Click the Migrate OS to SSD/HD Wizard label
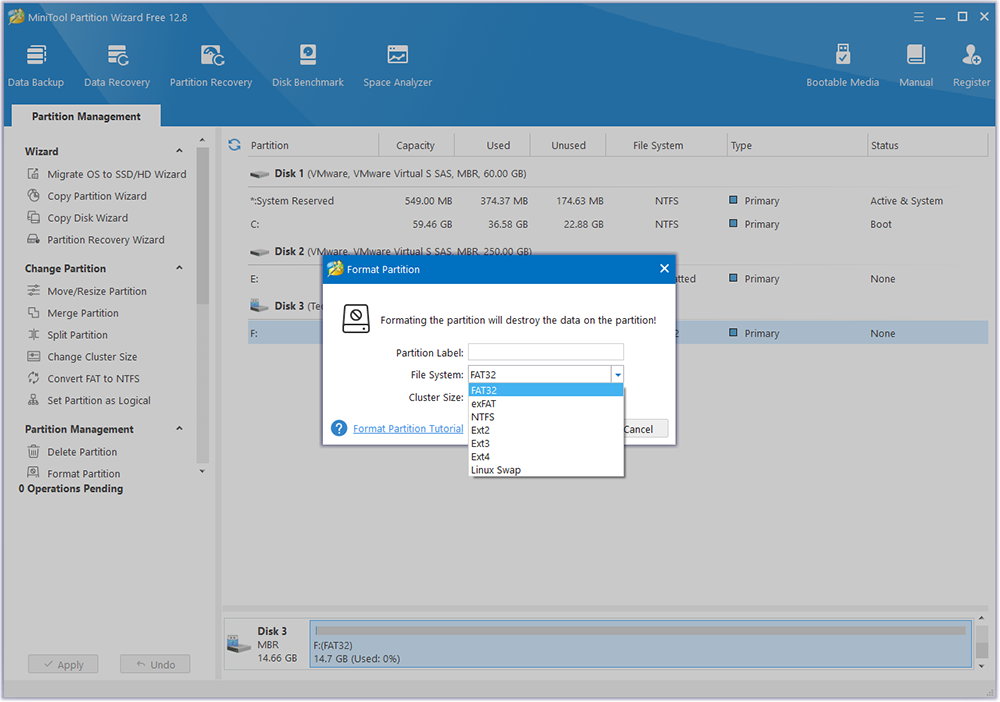1000x702 pixels. pyautogui.click(x=117, y=174)
